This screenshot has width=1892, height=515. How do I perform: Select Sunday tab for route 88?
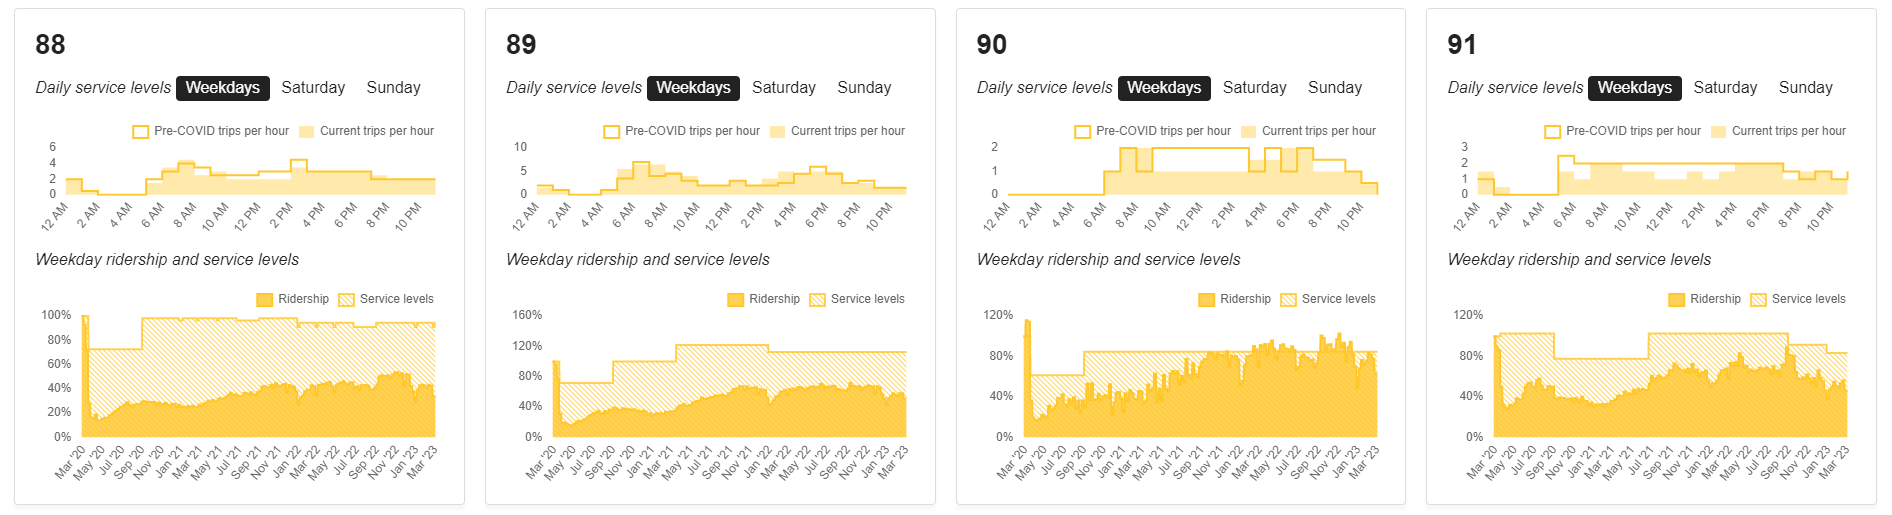click(x=393, y=88)
